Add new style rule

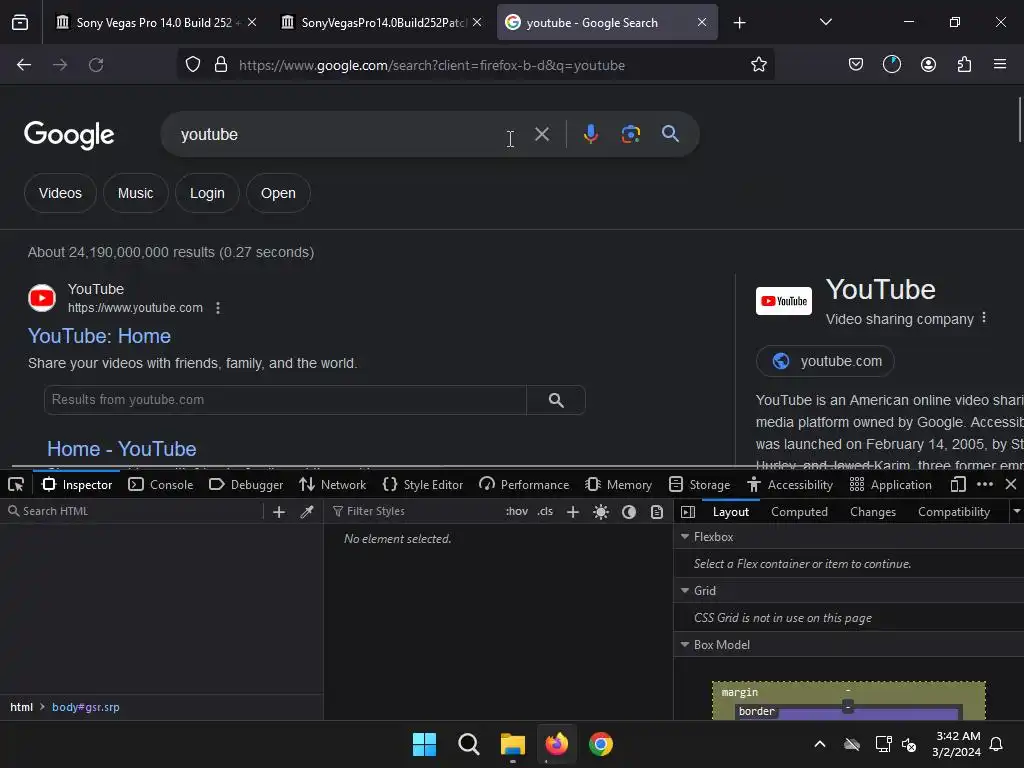click(573, 512)
